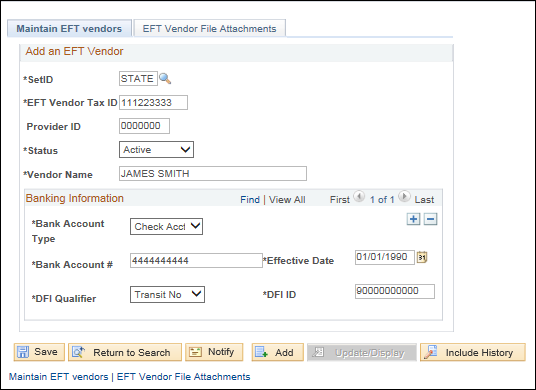This screenshot has width=536, height=390.
Task: Click the Include History button
Action: pyautogui.click(x=473, y=352)
